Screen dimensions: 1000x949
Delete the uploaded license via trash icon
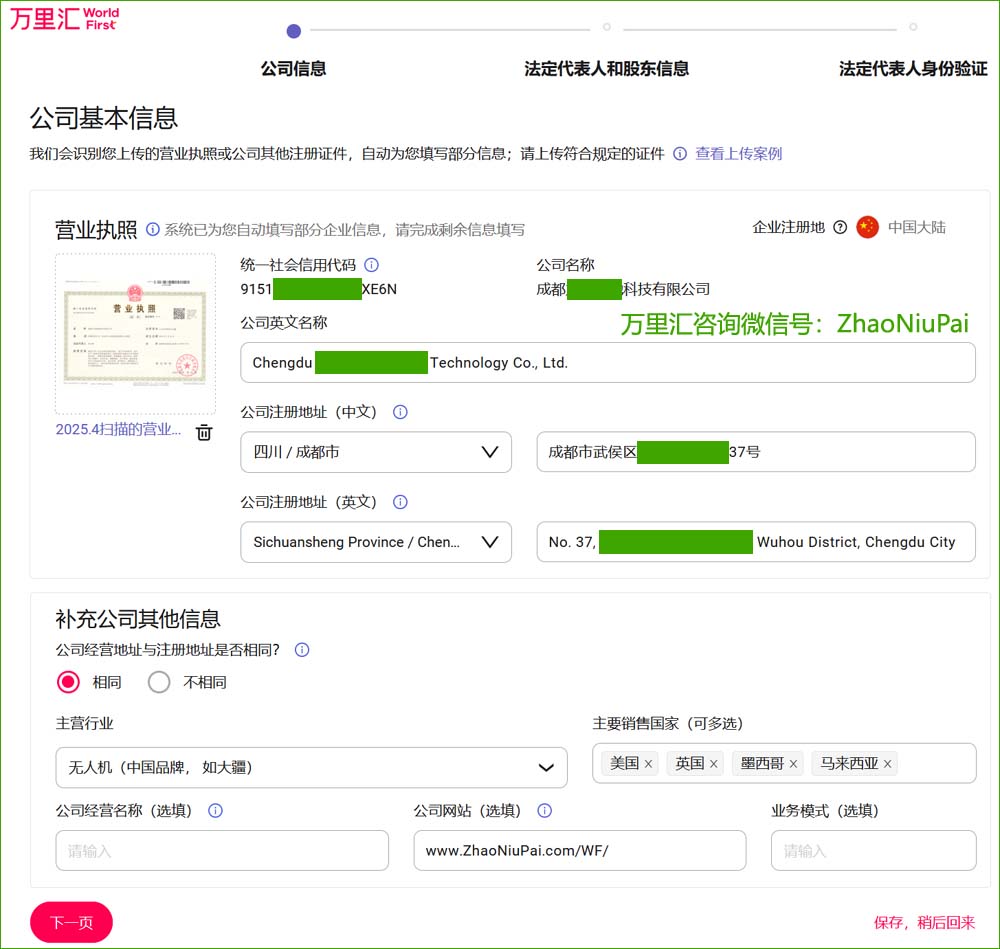[x=203, y=432]
